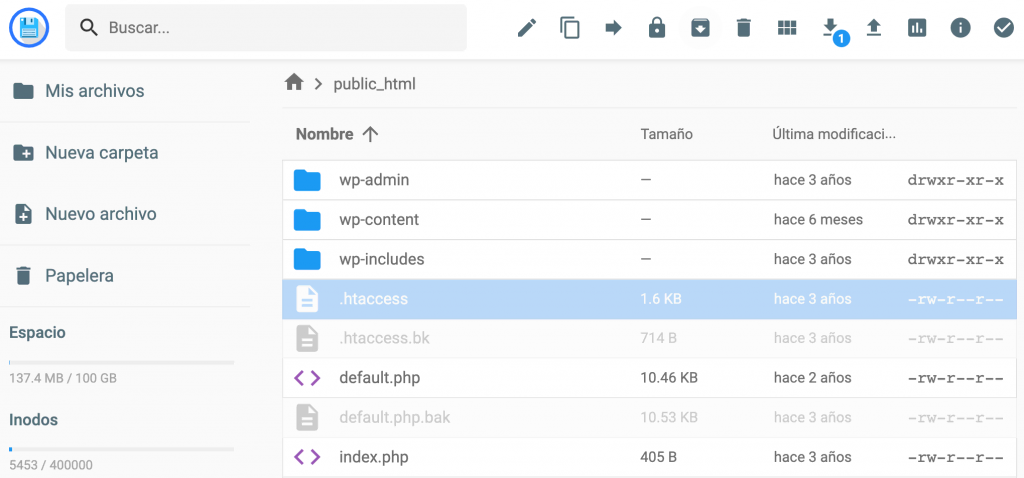Sort by Tamaño column header
The image size is (1024, 478).
coord(666,134)
